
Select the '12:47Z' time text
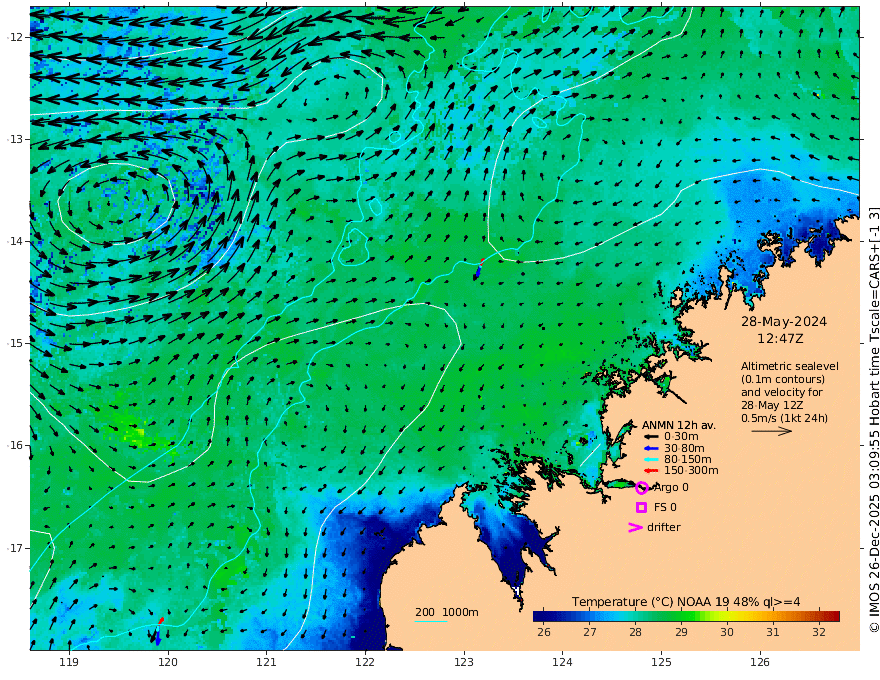pyautogui.click(x=780, y=339)
